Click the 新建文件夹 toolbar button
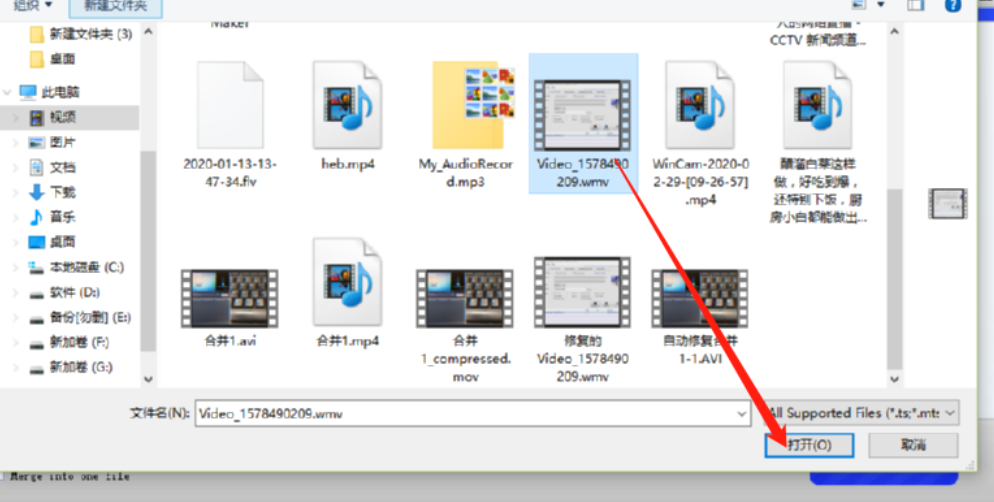This screenshot has height=502, width=994. coord(115,6)
